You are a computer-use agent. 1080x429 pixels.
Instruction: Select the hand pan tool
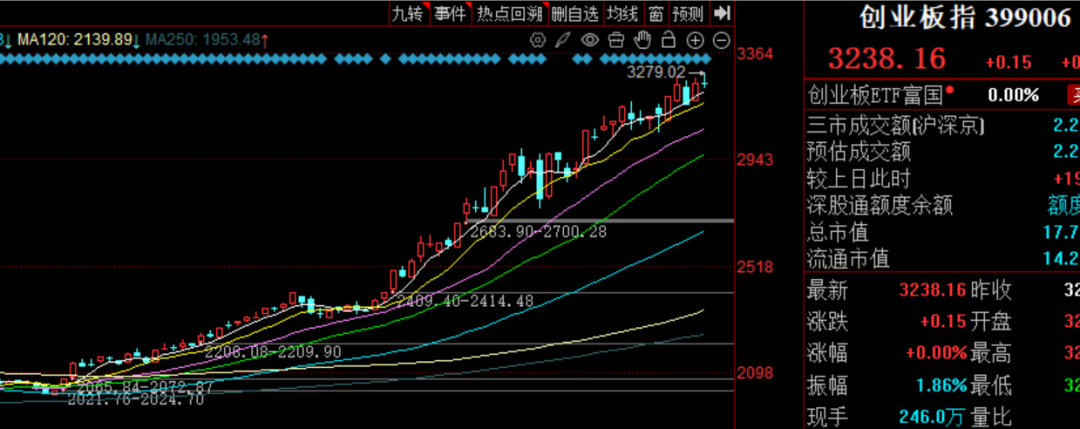643,40
